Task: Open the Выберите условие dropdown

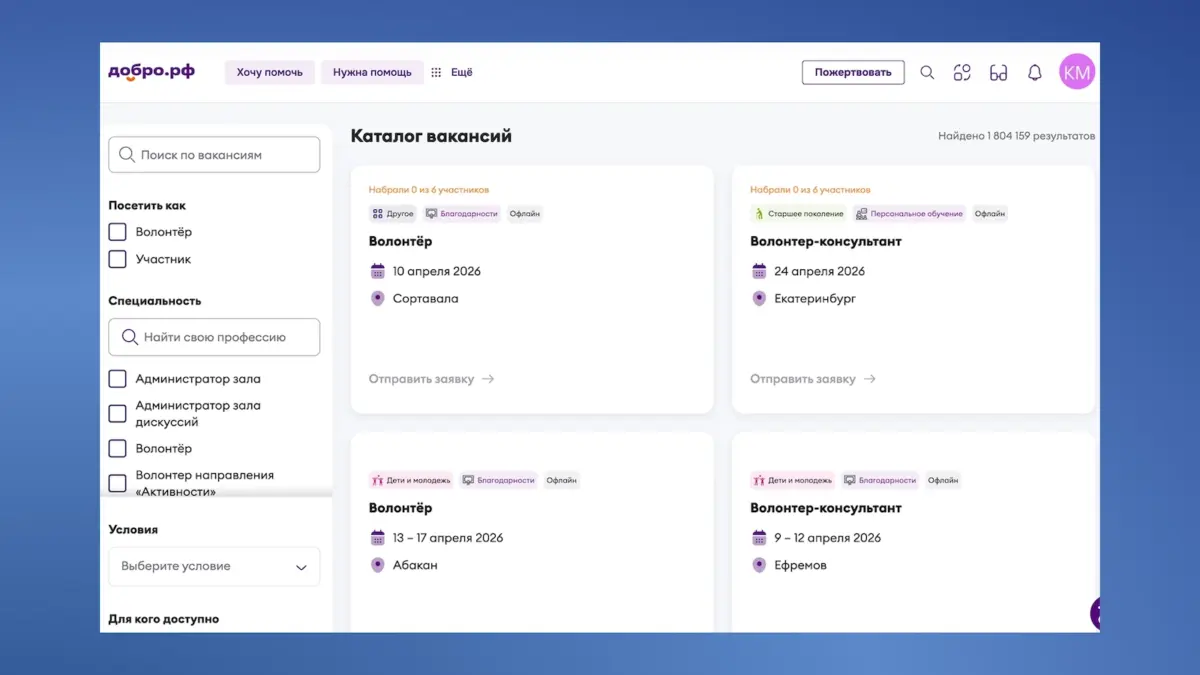Action: pyautogui.click(x=213, y=566)
